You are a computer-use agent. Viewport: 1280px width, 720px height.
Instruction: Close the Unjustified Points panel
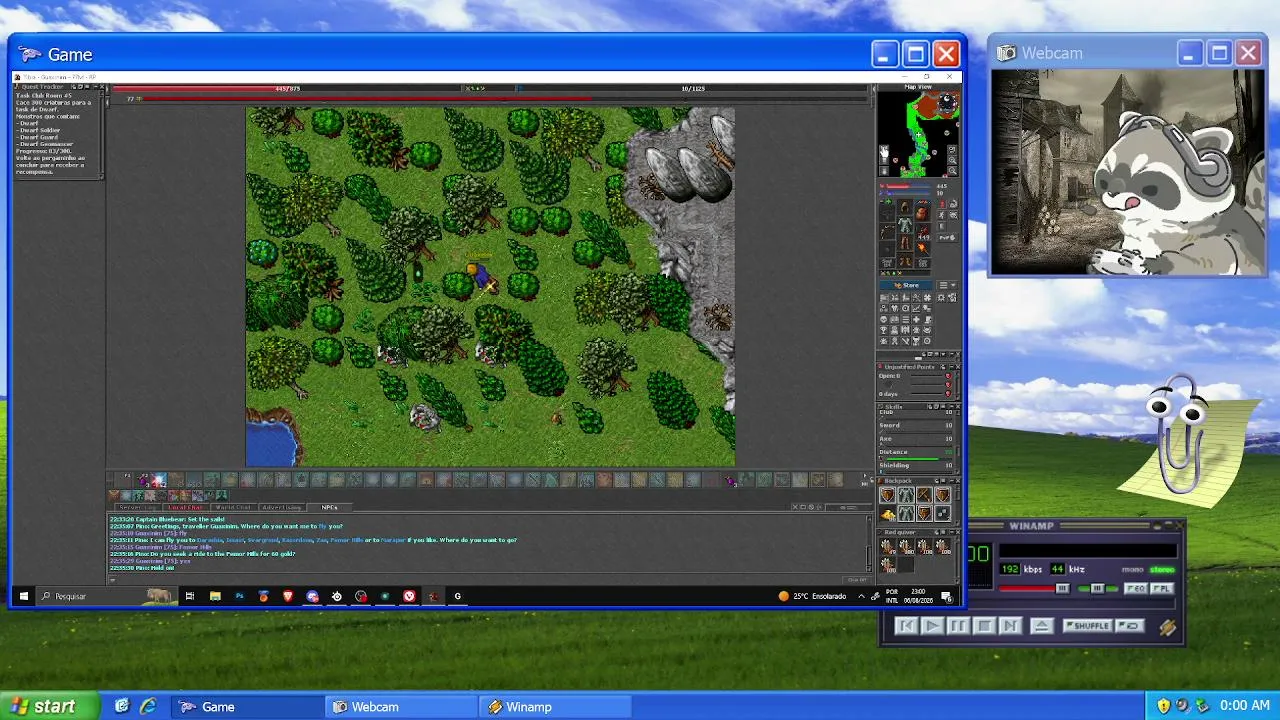[956, 367]
